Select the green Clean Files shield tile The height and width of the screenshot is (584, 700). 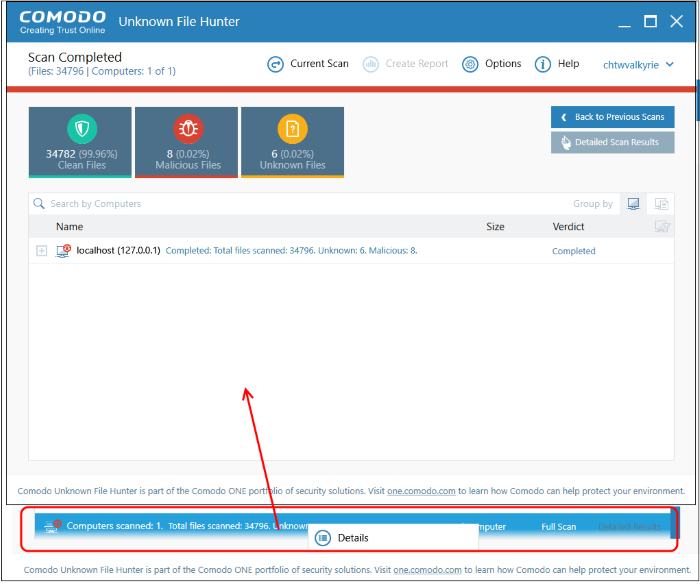click(80, 142)
